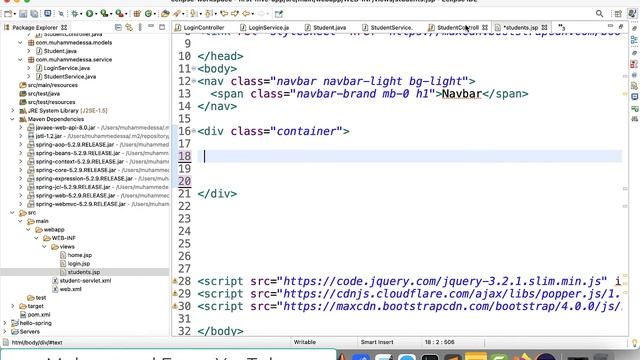The image size is (640, 360).
Task: Click the Save All toolbar icon
Action: (34, 13)
